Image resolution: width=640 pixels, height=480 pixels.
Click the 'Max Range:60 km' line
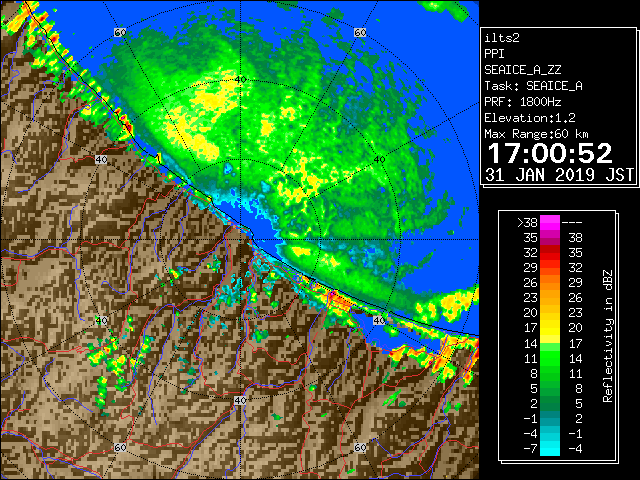point(536,134)
